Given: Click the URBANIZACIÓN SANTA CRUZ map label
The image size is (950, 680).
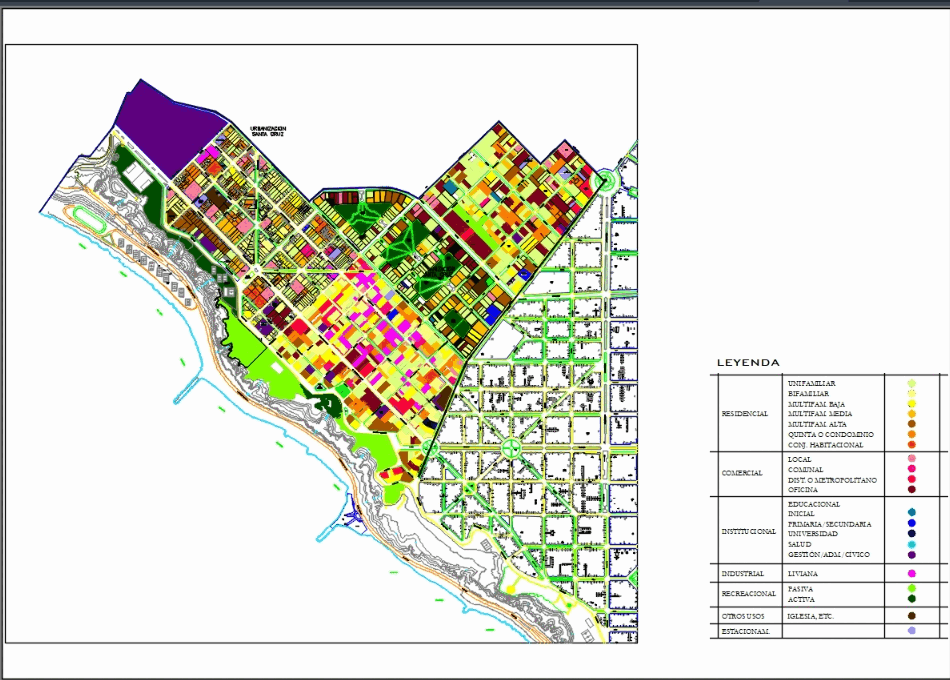Looking at the screenshot, I should coord(266,132).
